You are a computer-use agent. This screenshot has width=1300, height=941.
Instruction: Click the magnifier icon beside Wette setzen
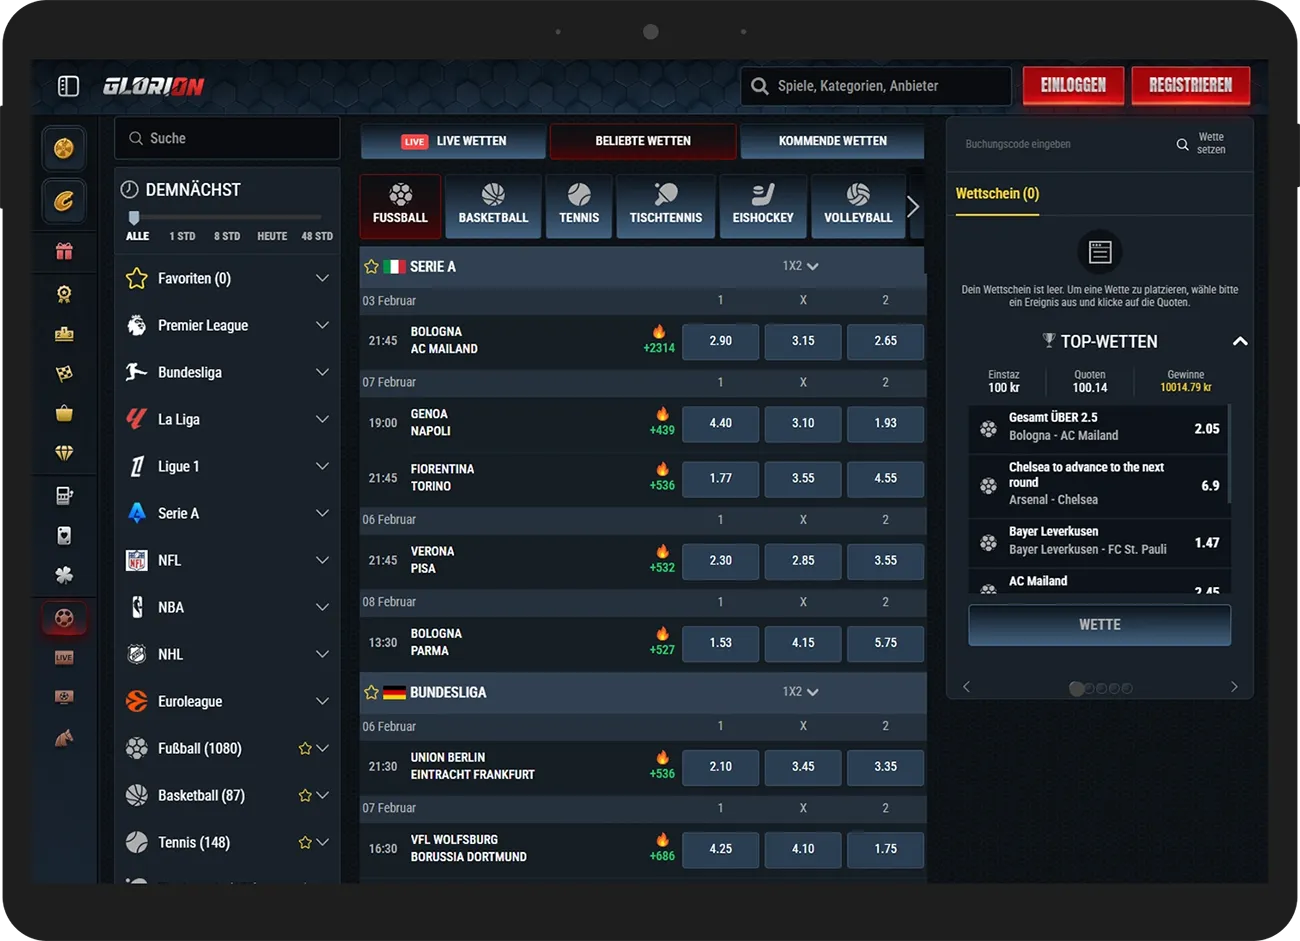1182,144
